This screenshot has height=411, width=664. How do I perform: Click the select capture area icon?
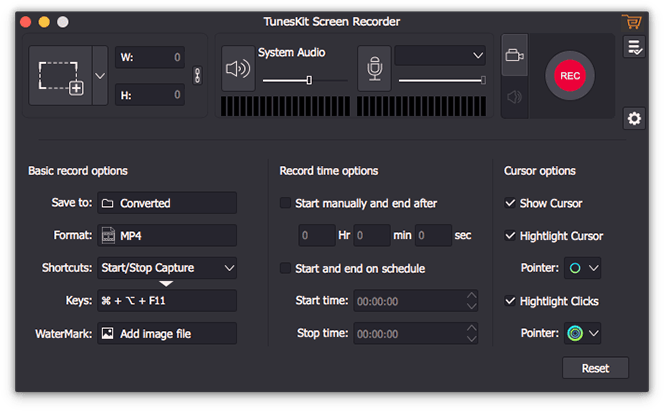coord(61,76)
